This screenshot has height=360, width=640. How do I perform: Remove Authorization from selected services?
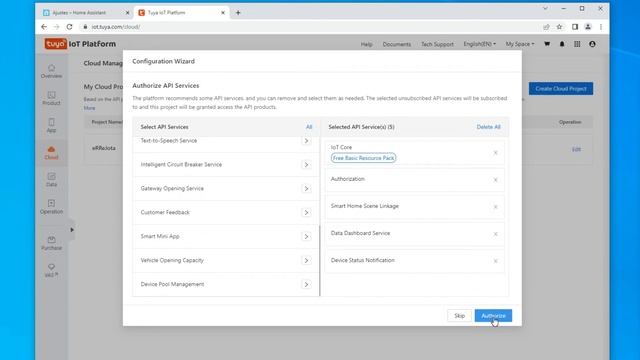[496, 180]
